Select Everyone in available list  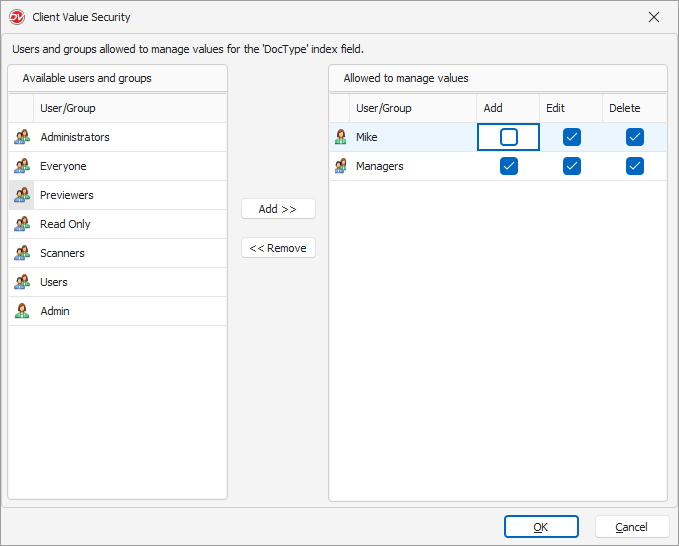(117, 166)
